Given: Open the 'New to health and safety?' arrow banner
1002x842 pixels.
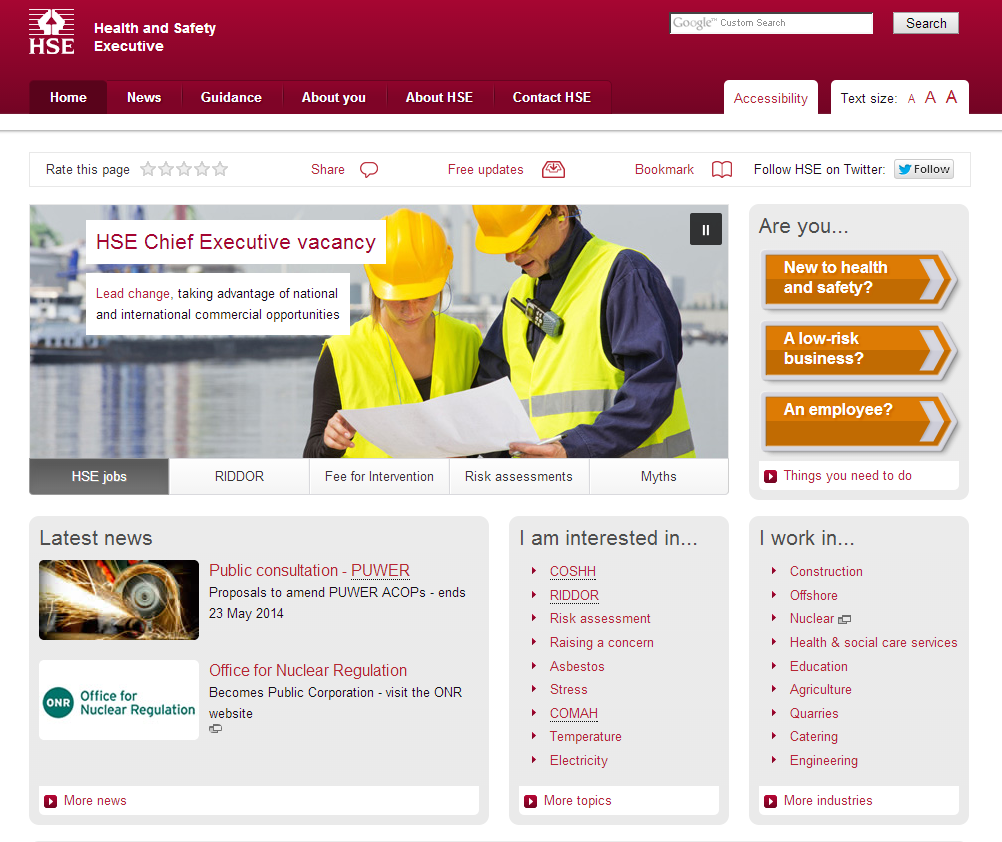Looking at the screenshot, I should pyautogui.click(x=858, y=279).
